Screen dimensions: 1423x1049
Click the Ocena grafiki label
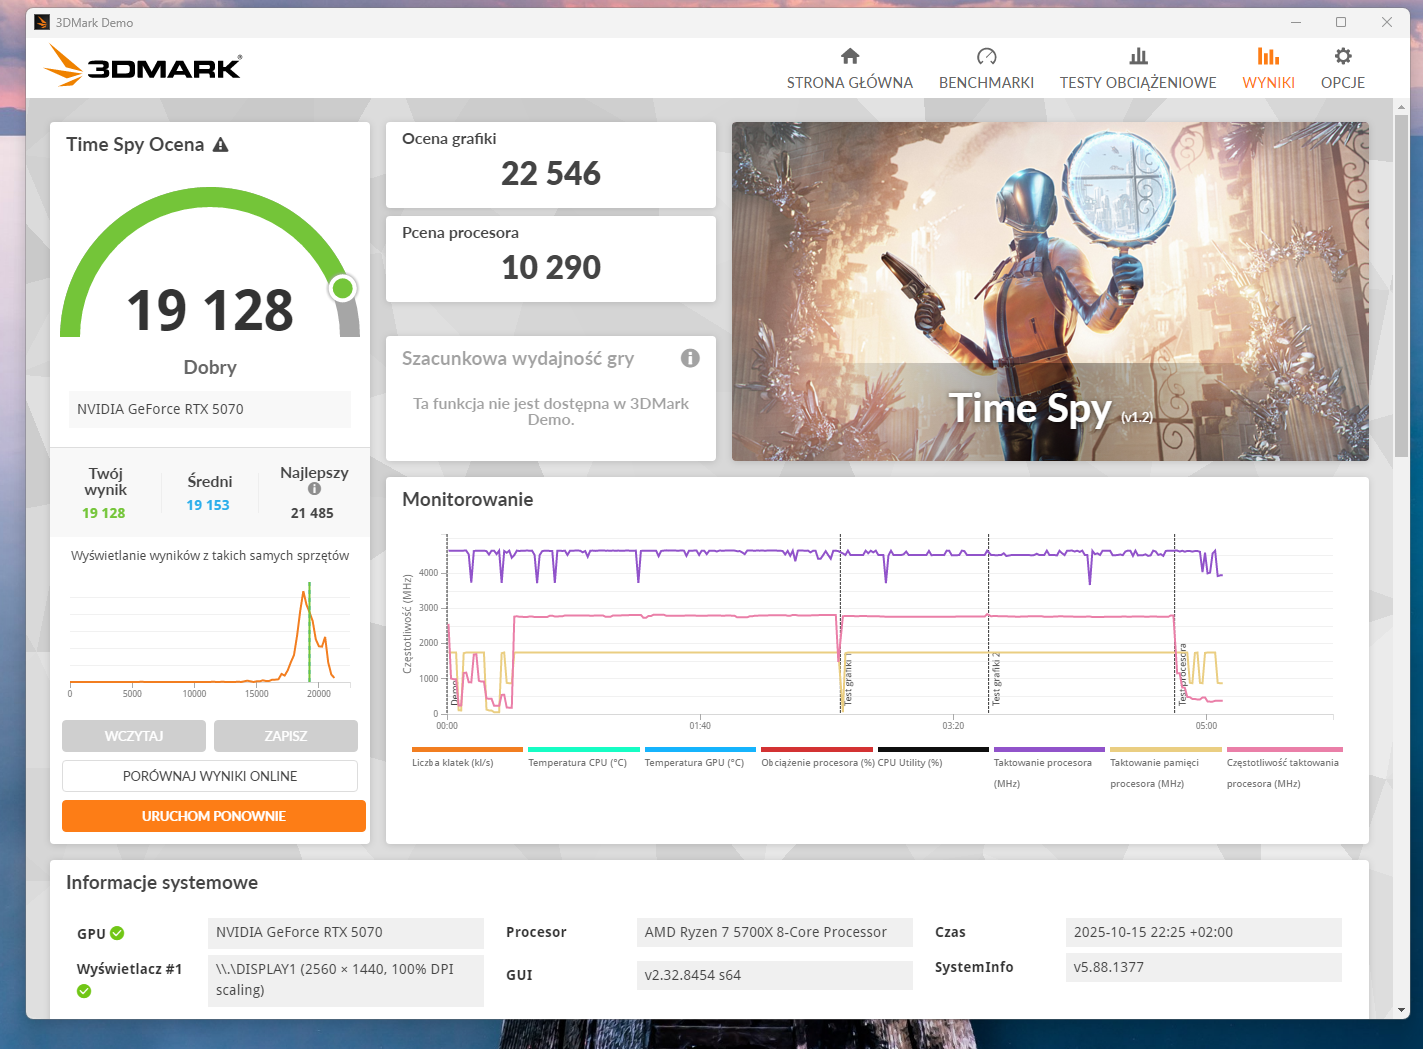449,139
